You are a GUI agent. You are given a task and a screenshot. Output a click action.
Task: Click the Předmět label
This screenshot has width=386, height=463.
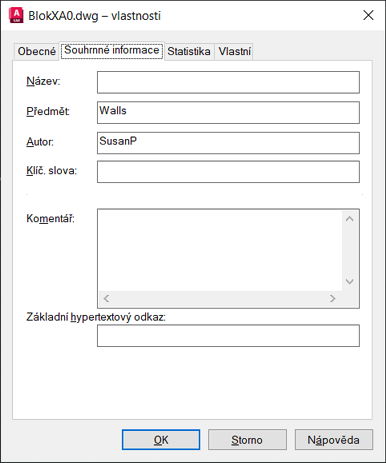coord(48,112)
